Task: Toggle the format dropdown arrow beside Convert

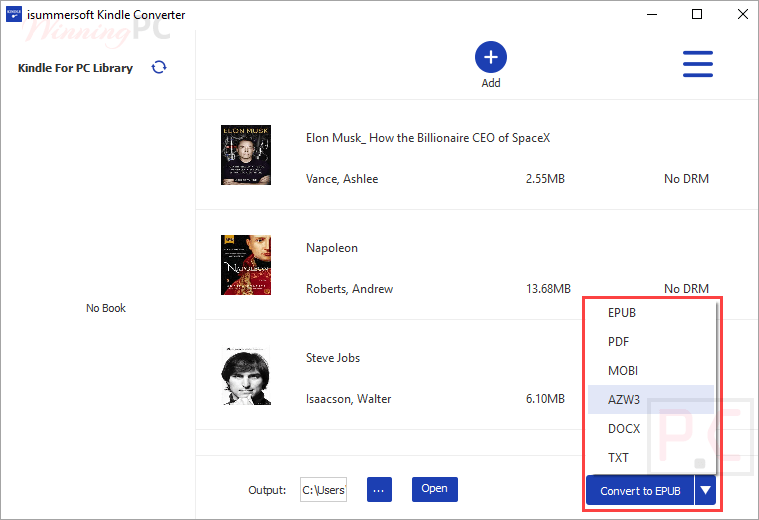Action: pos(705,490)
